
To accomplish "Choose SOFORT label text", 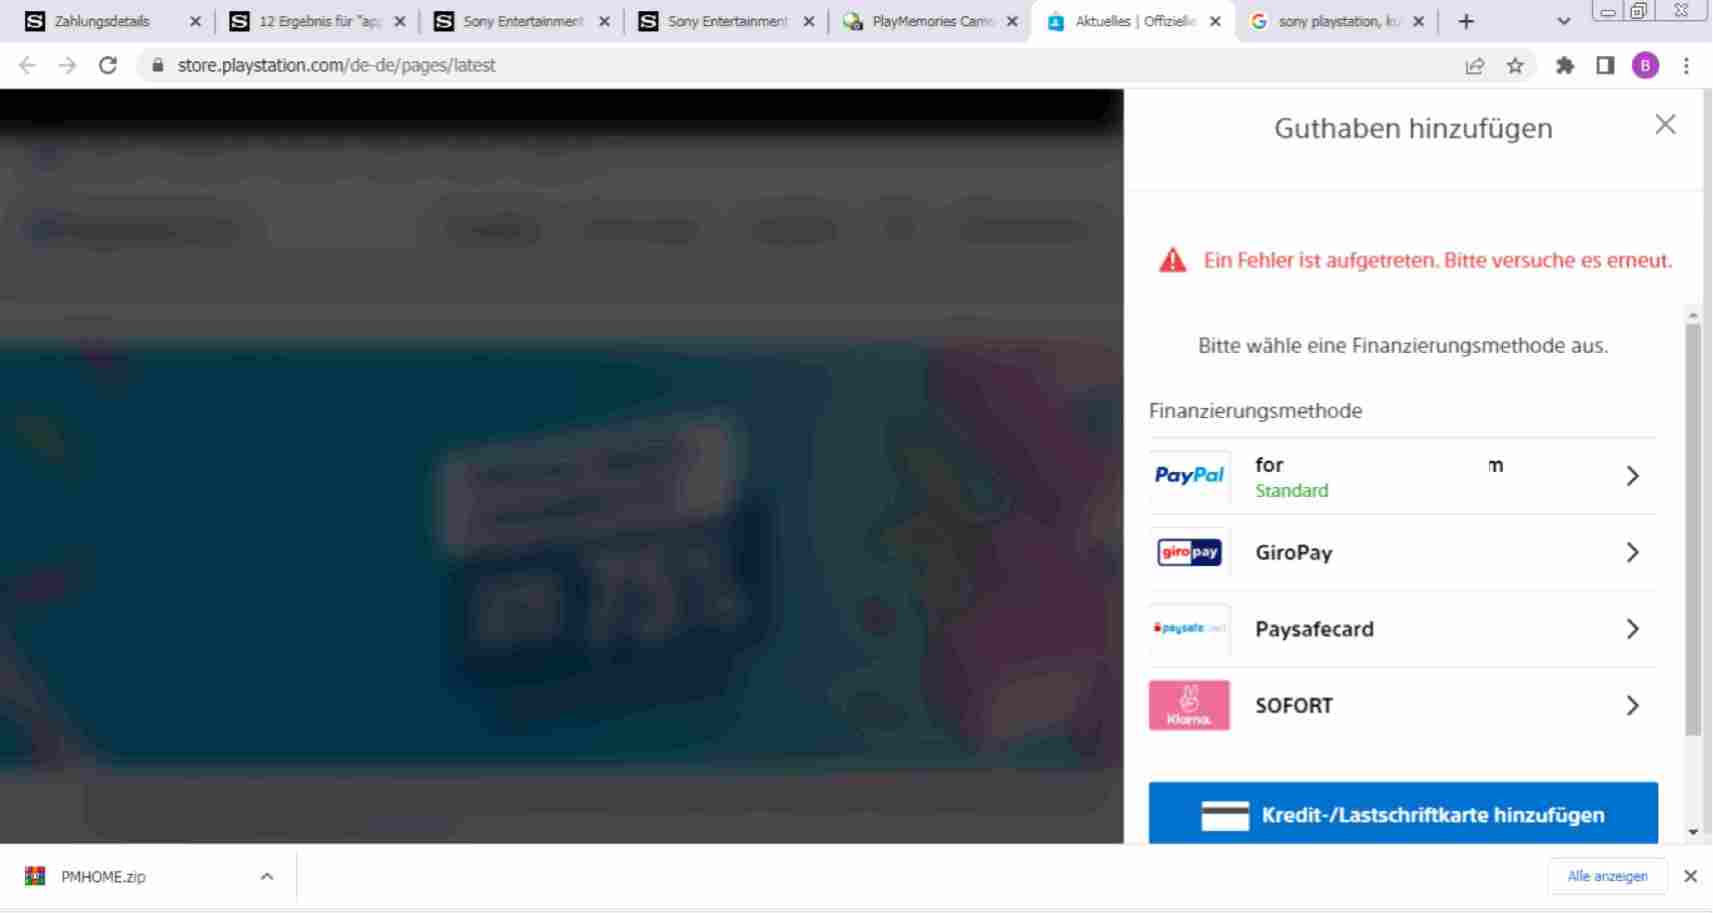I will coord(1294,705).
